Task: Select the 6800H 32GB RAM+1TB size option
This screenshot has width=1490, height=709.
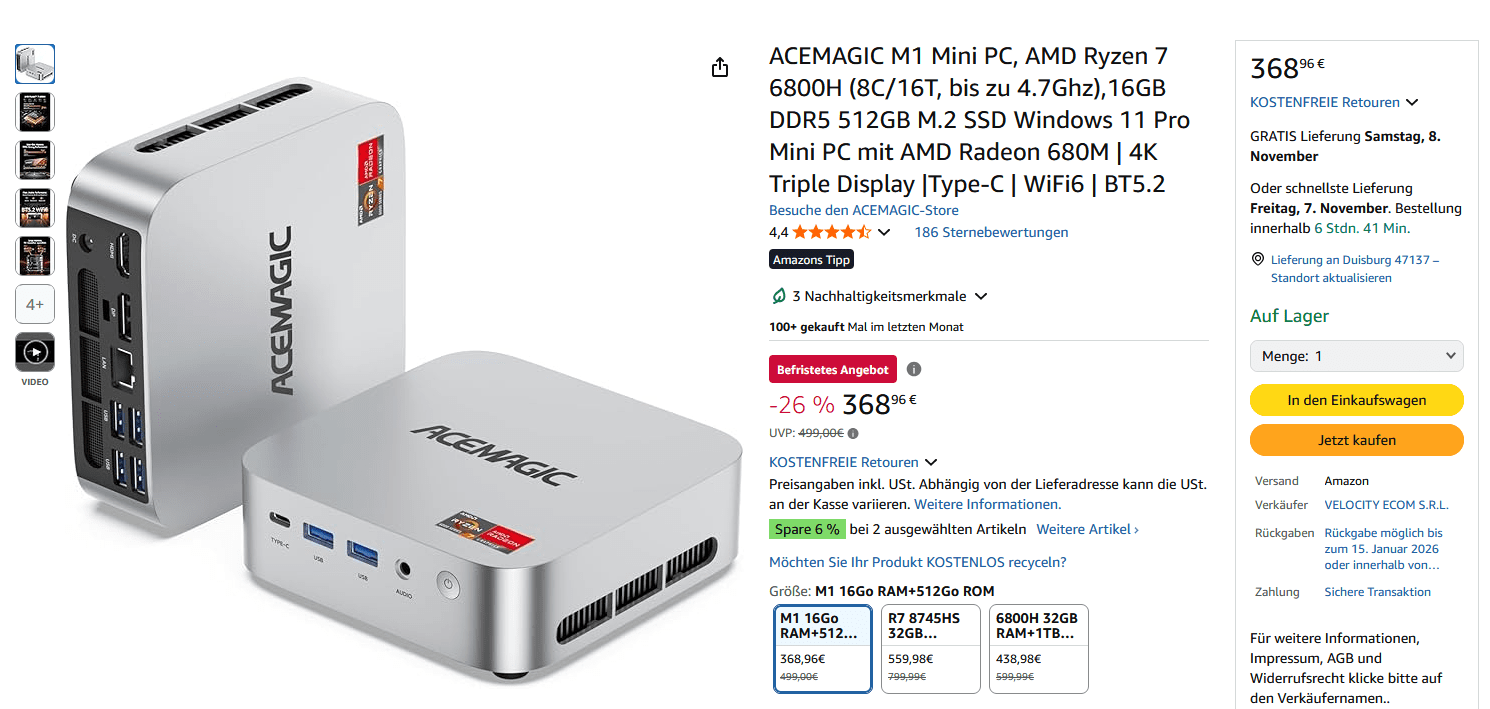Action: 1038,648
